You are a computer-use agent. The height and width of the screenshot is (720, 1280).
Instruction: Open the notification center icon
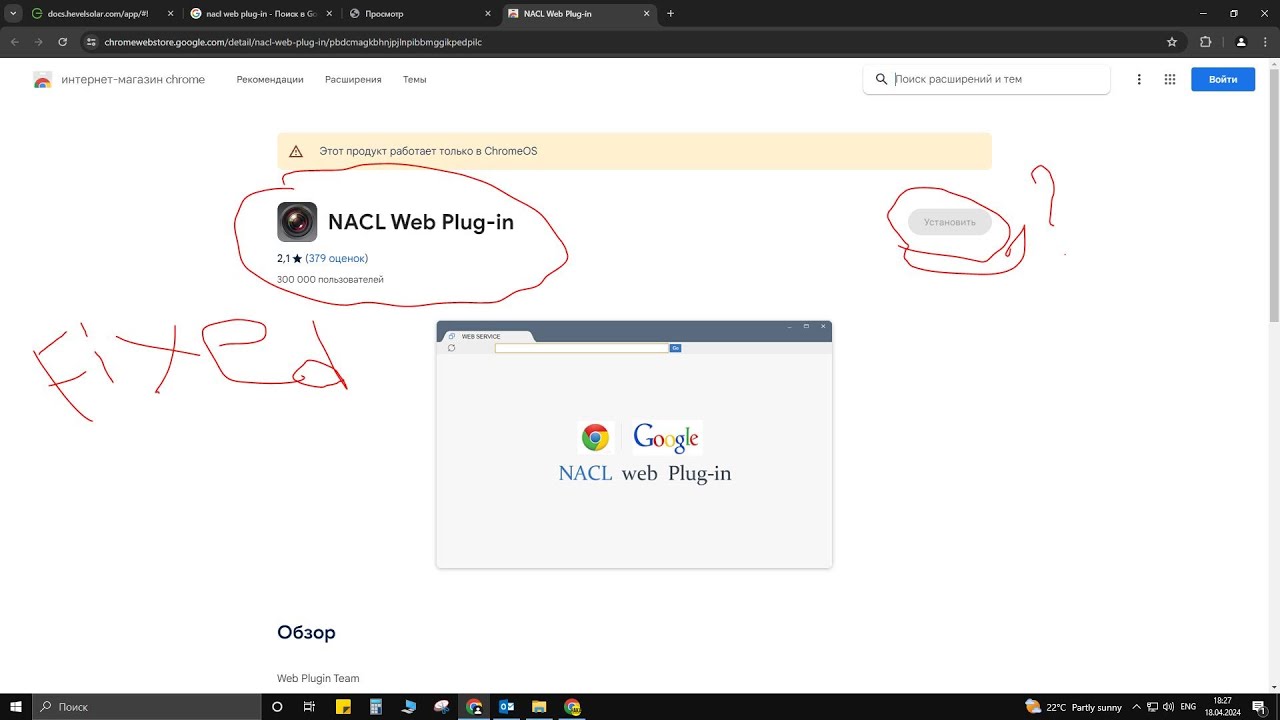click(x=1259, y=707)
